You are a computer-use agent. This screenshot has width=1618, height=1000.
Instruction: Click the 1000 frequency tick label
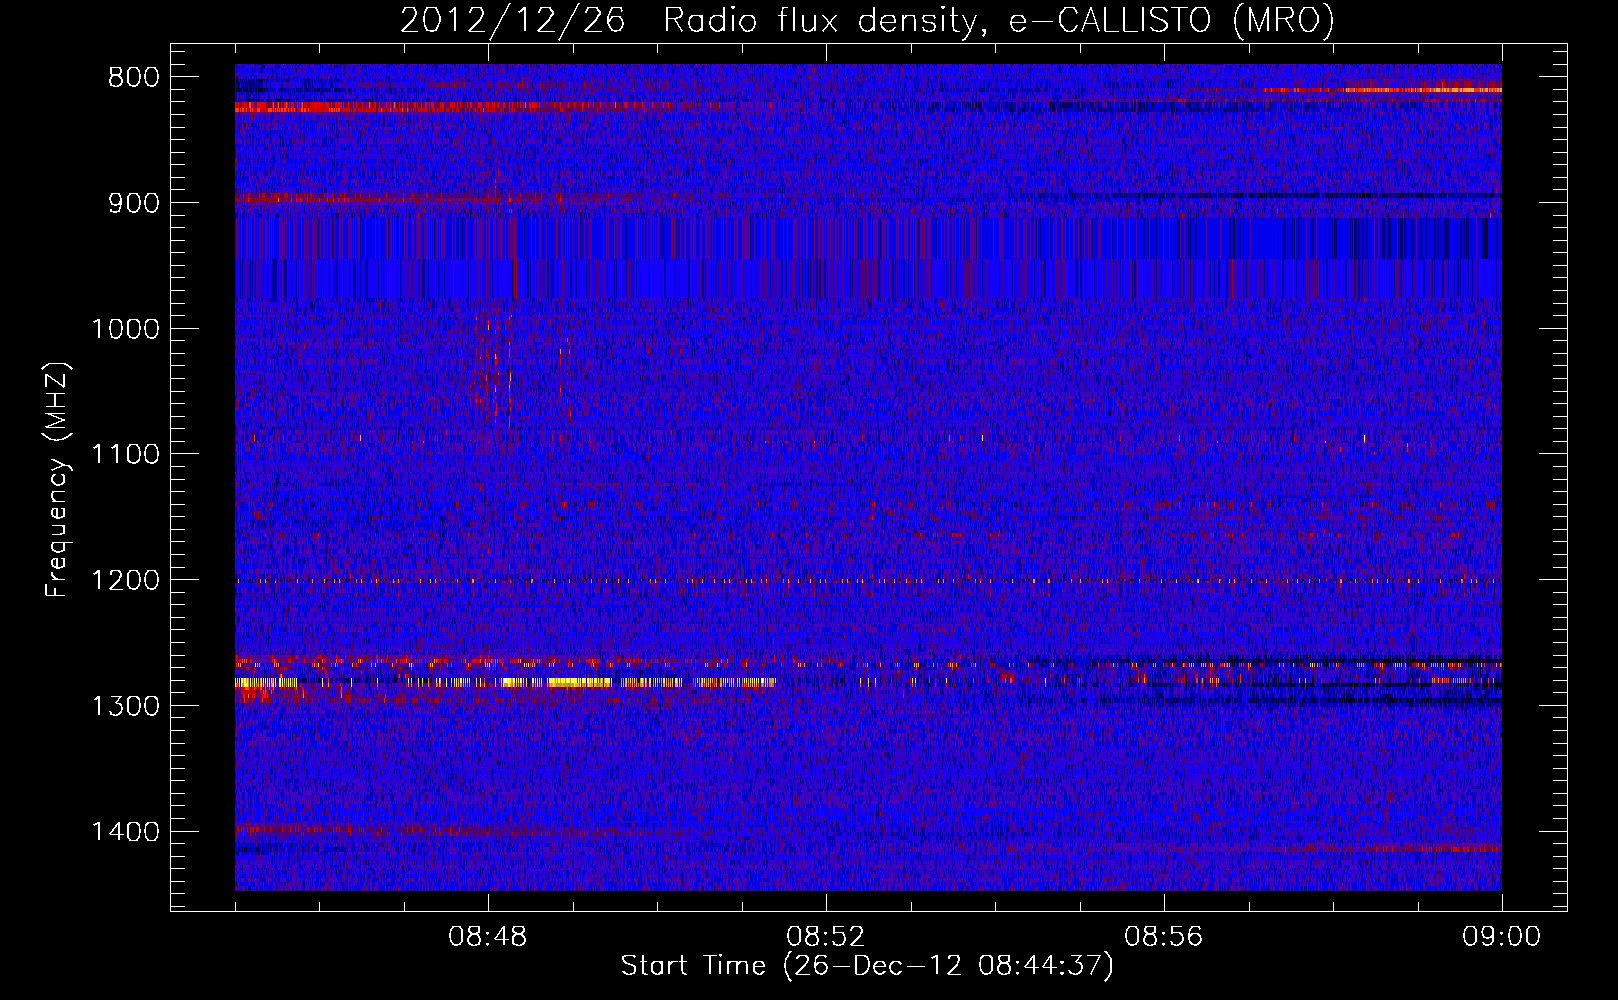[125, 329]
